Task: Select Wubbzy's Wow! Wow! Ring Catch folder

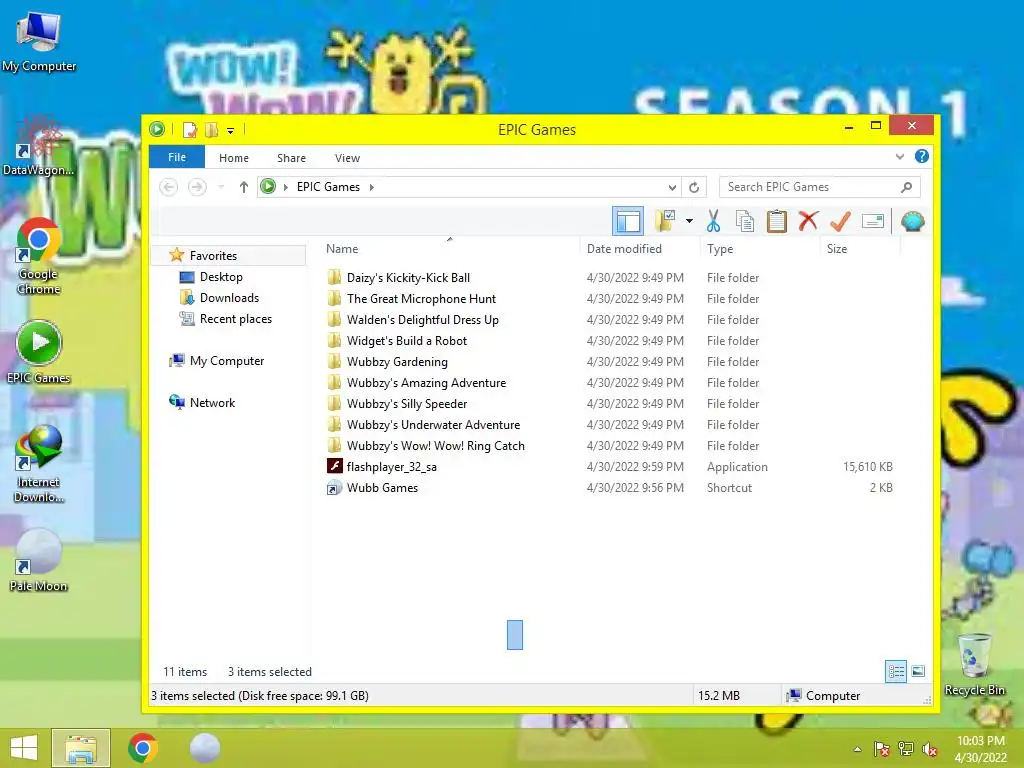Action: pos(436,445)
